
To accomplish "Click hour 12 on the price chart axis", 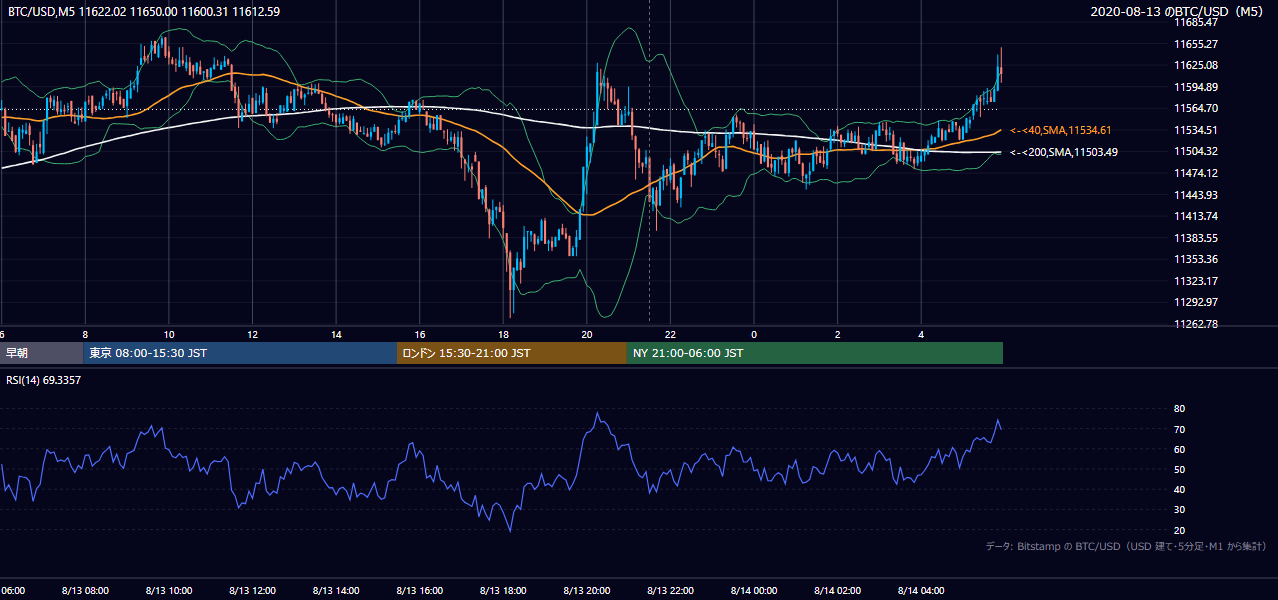I will (x=253, y=334).
